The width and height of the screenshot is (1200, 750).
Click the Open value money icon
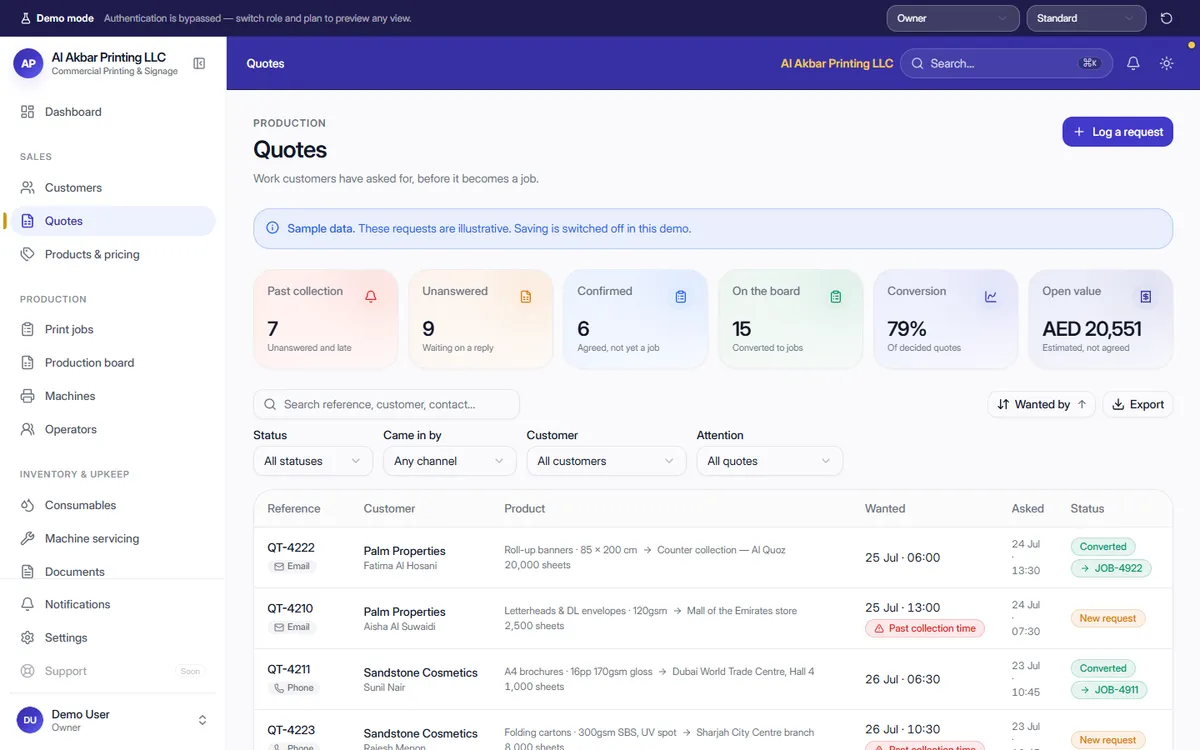[x=1146, y=296]
